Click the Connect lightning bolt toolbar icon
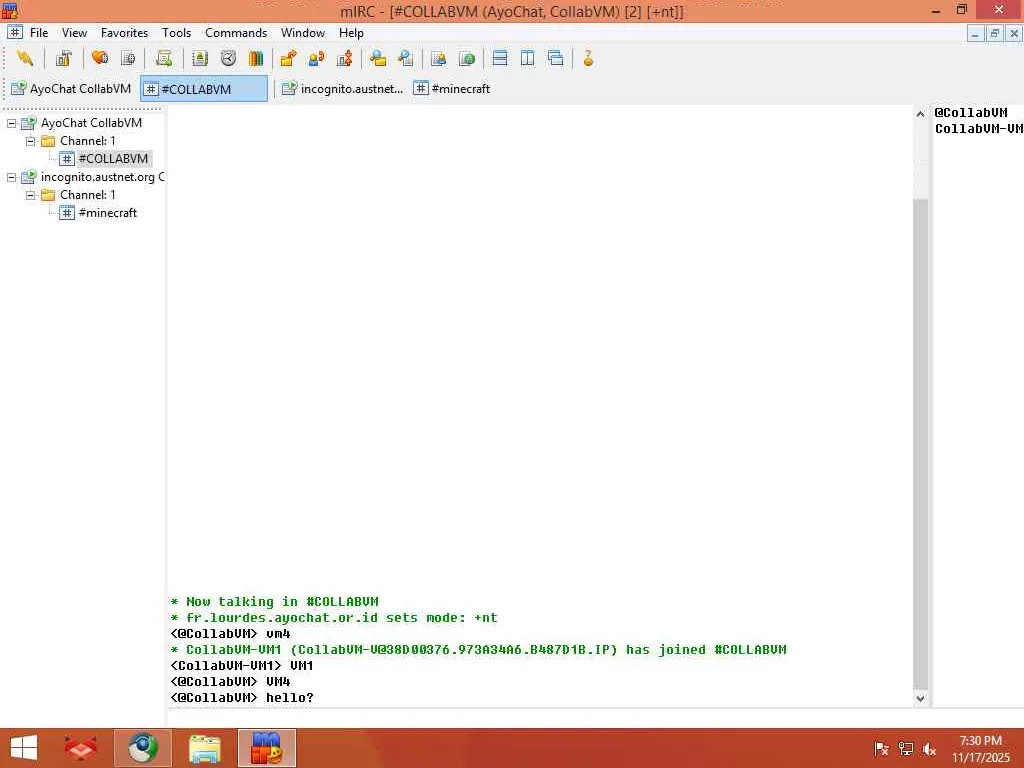 (25, 59)
